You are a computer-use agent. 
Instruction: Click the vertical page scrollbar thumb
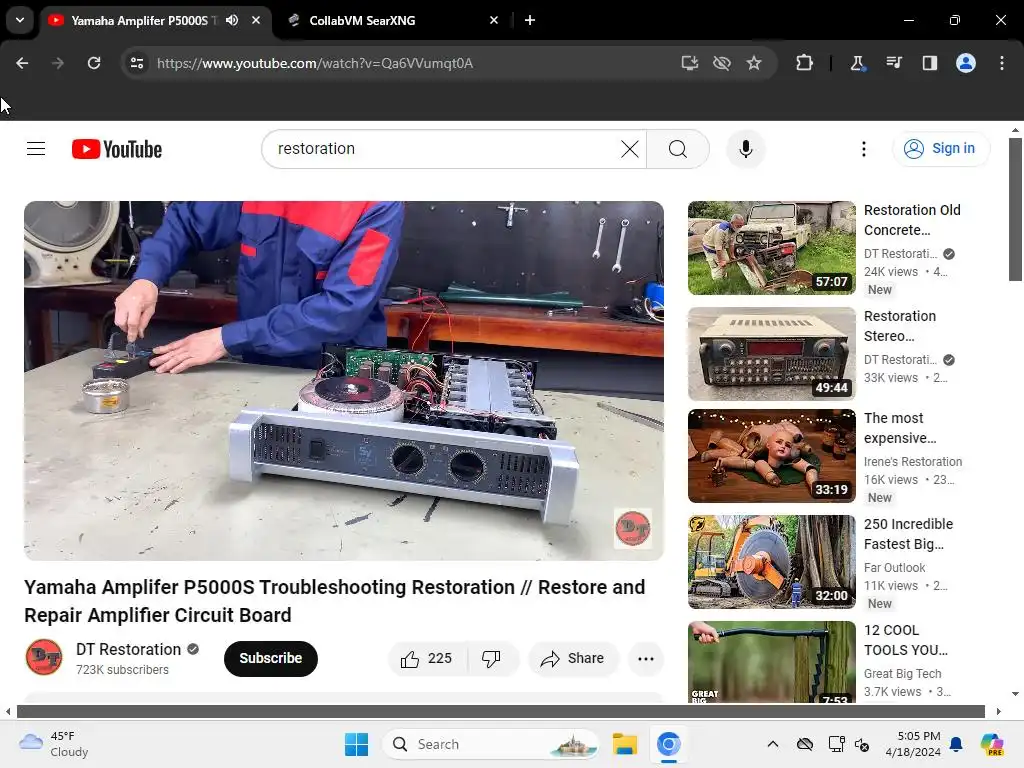pos(1015,210)
